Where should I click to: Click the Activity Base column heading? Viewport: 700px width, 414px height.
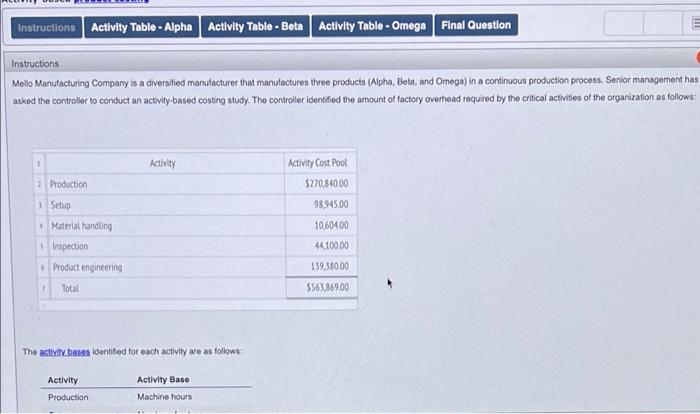coord(163,380)
